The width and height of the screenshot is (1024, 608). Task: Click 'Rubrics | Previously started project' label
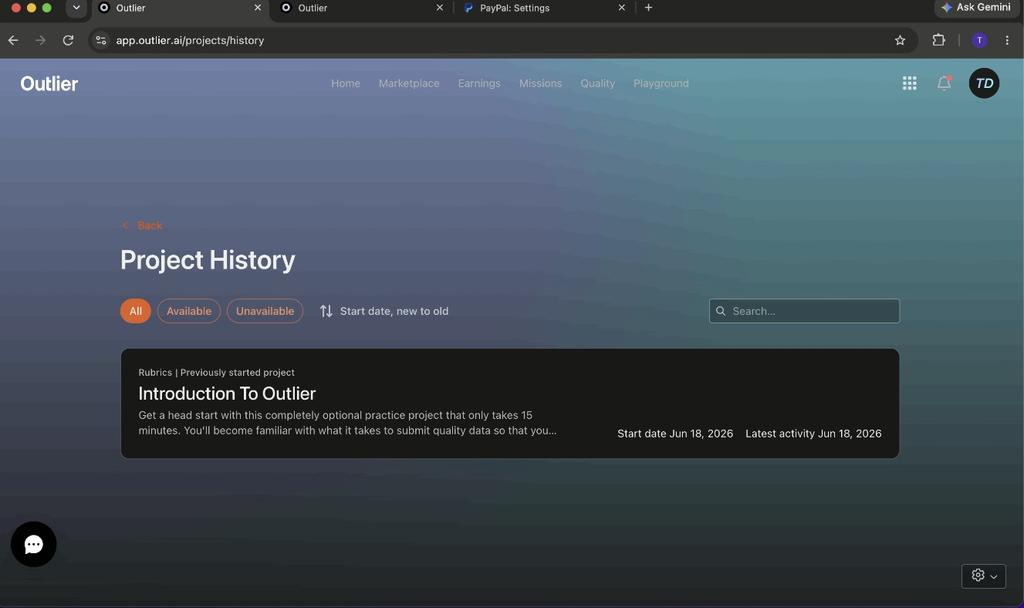216,372
